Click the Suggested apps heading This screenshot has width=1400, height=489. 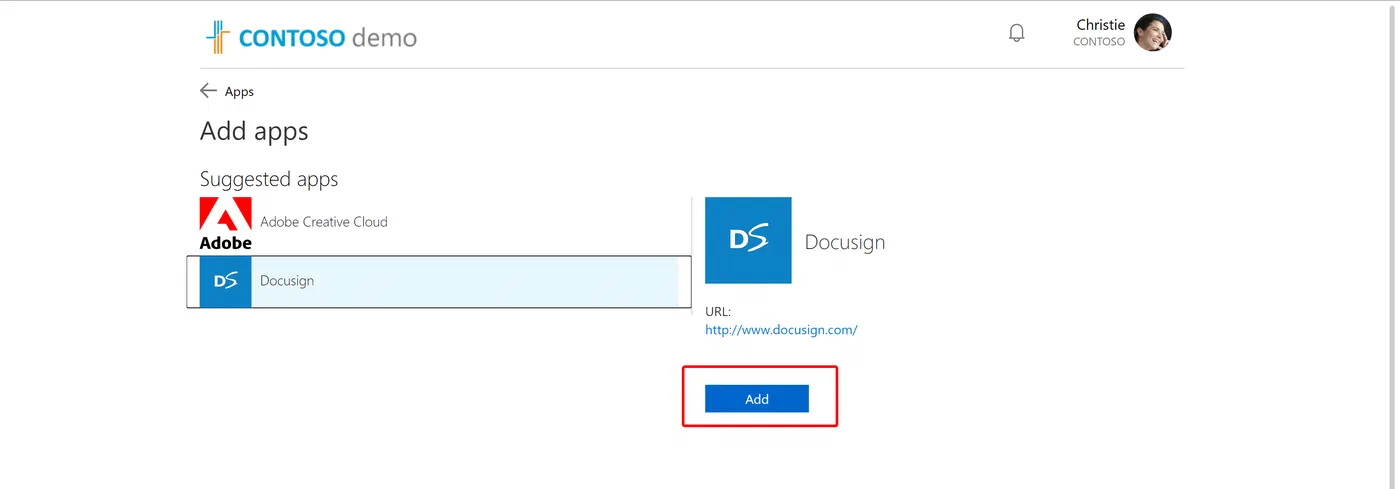click(x=269, y=179)
